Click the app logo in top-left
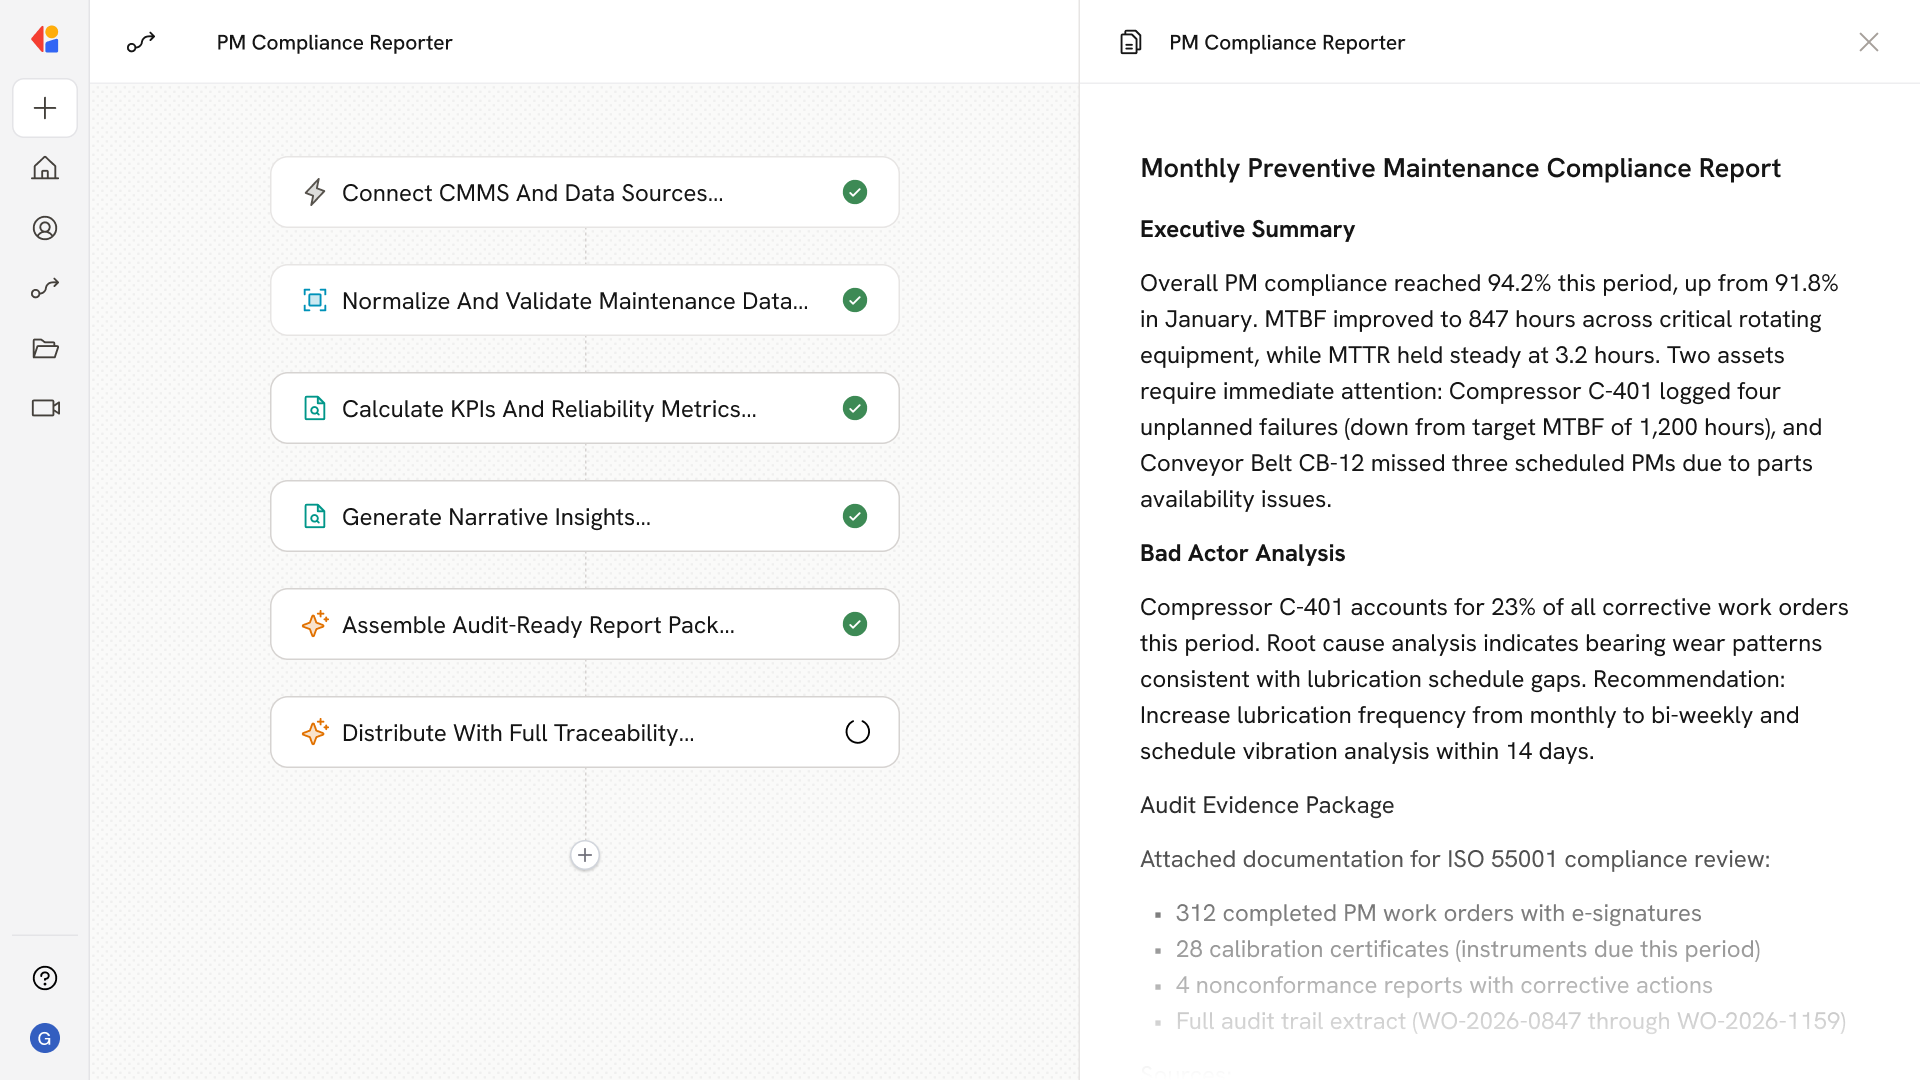The width and height of the screenshot is (1920, 1080). 45,40
